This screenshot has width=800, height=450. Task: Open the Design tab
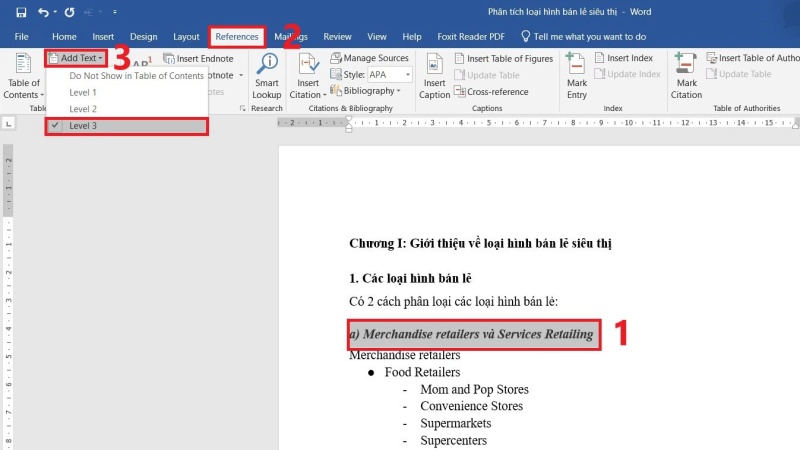pyautogui.click(x=143, y=37)
